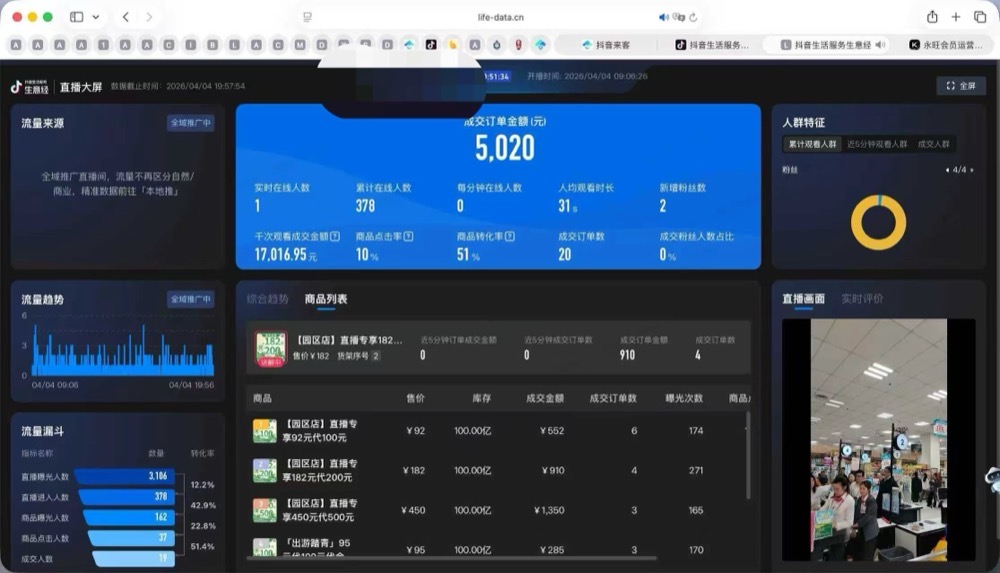Open the red bookmark icon
Image resolution: width=1000 pixels, height=573 pixels.
(518, 45)
